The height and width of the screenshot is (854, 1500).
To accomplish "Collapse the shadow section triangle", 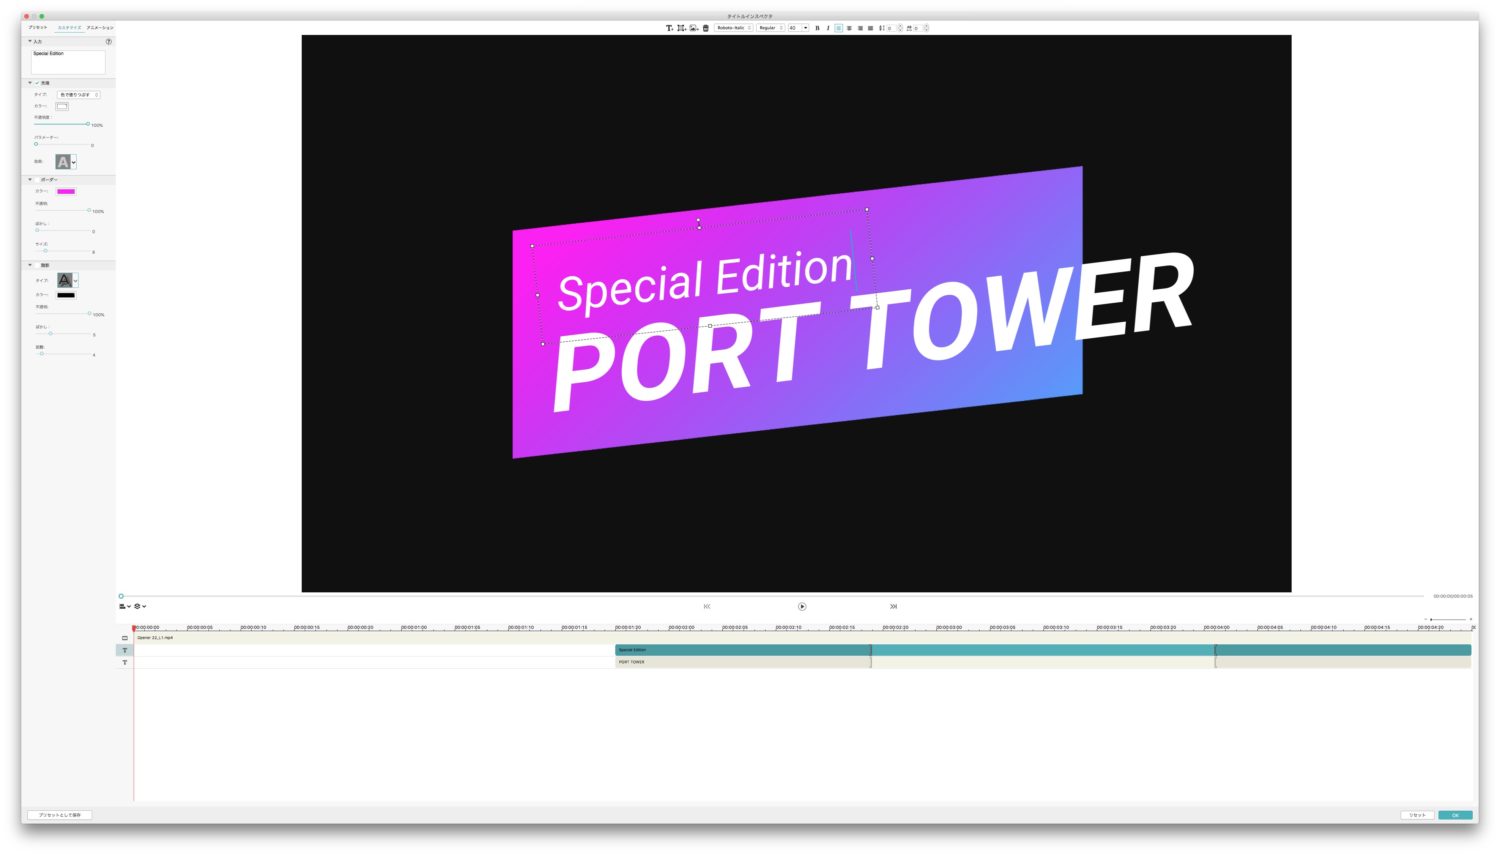I will pos(30,265).
